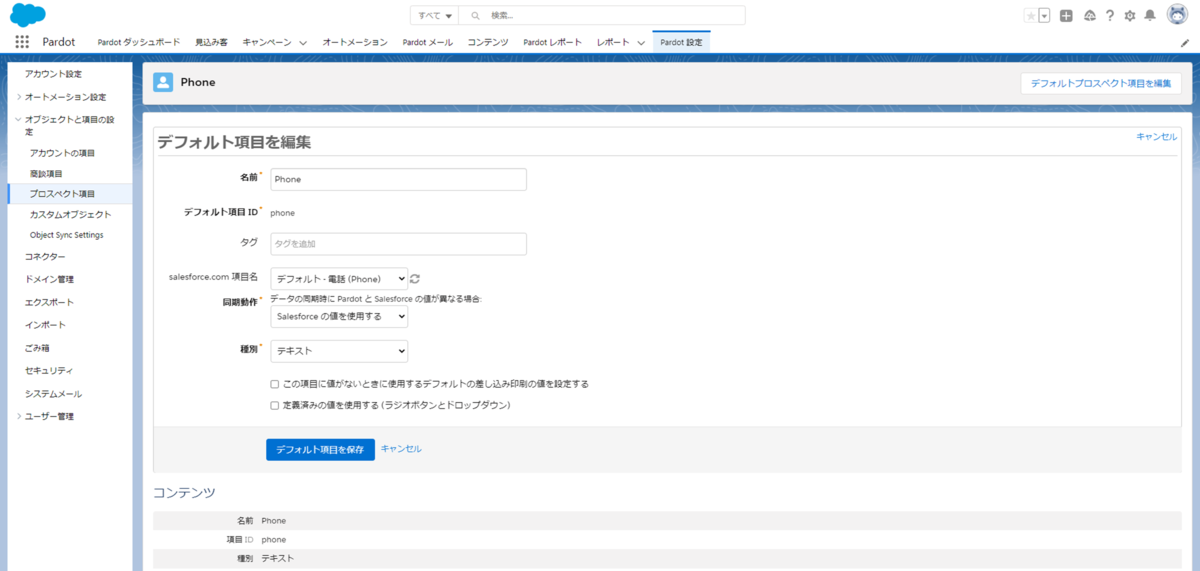Click デフォルト項目を保存 button

click(320, 449)
